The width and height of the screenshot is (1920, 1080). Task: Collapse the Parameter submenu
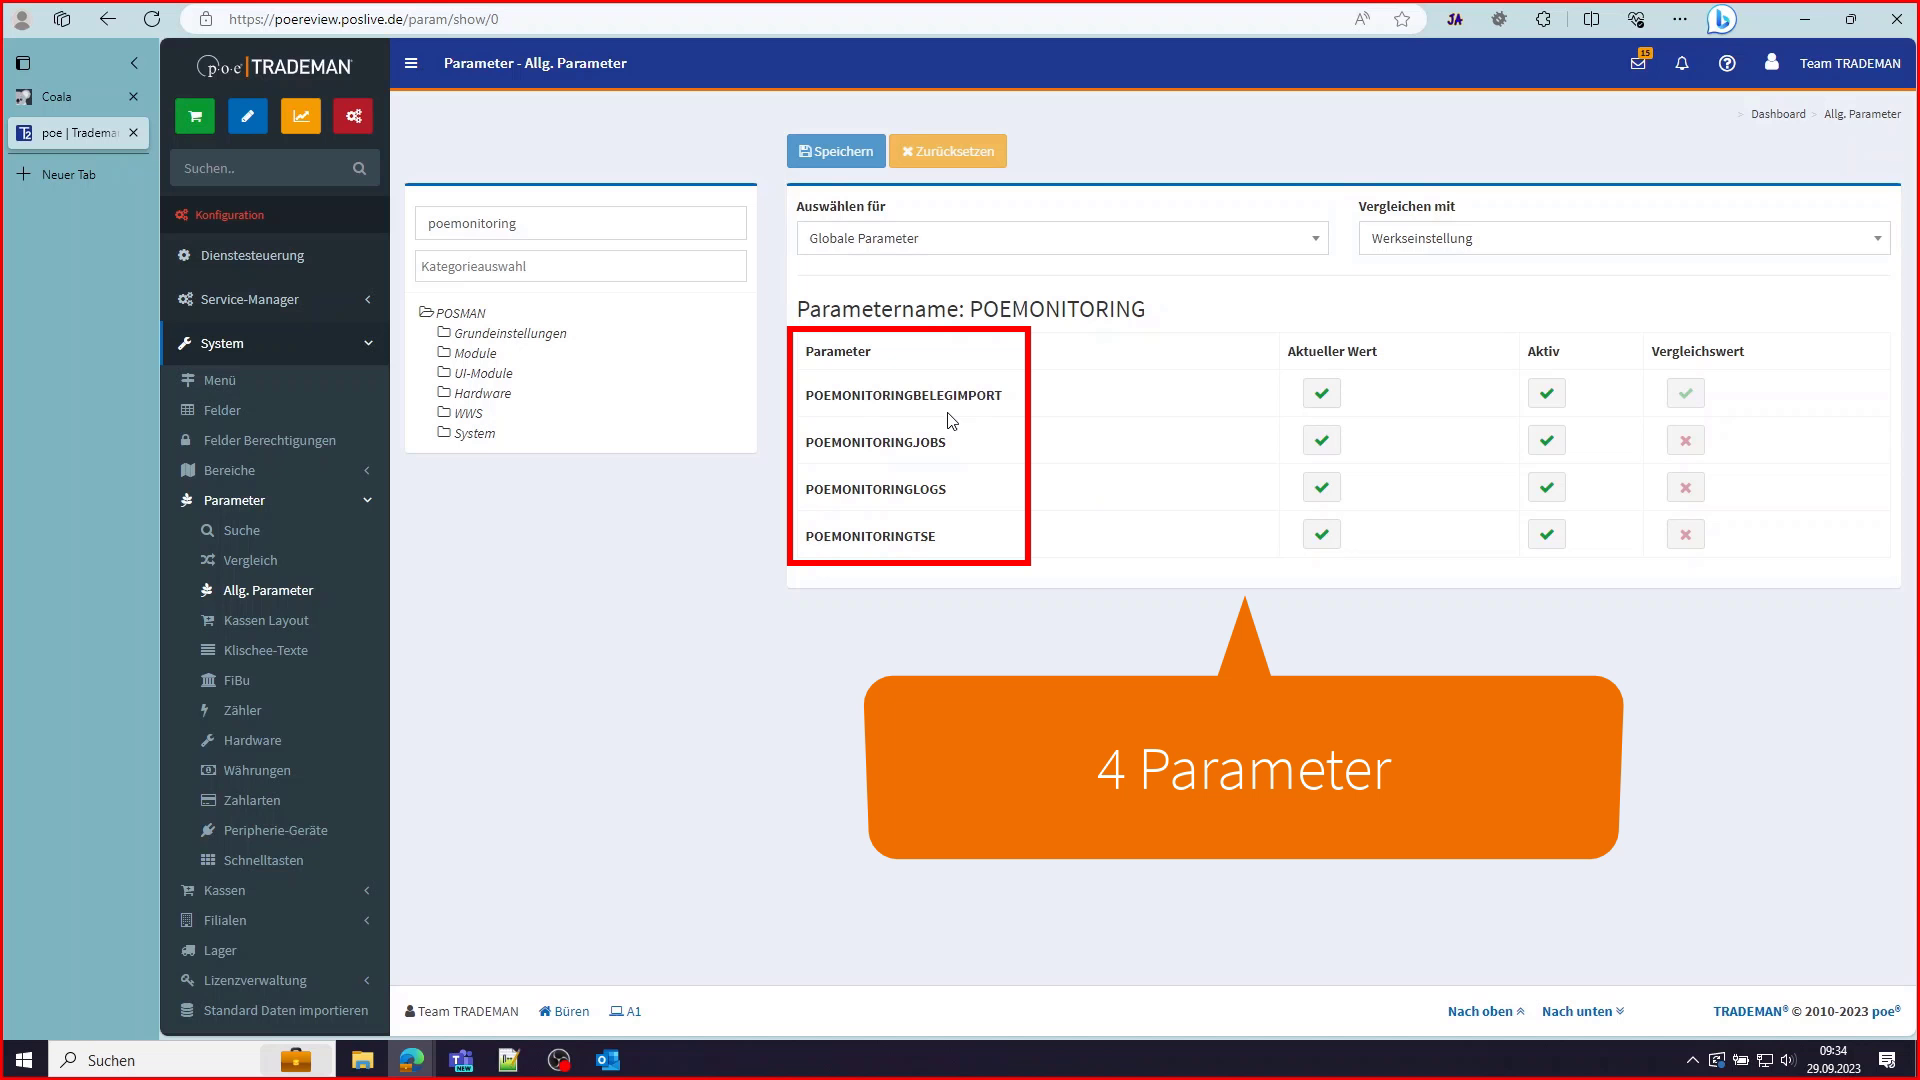pyautogui.click(x=275, y=500)
